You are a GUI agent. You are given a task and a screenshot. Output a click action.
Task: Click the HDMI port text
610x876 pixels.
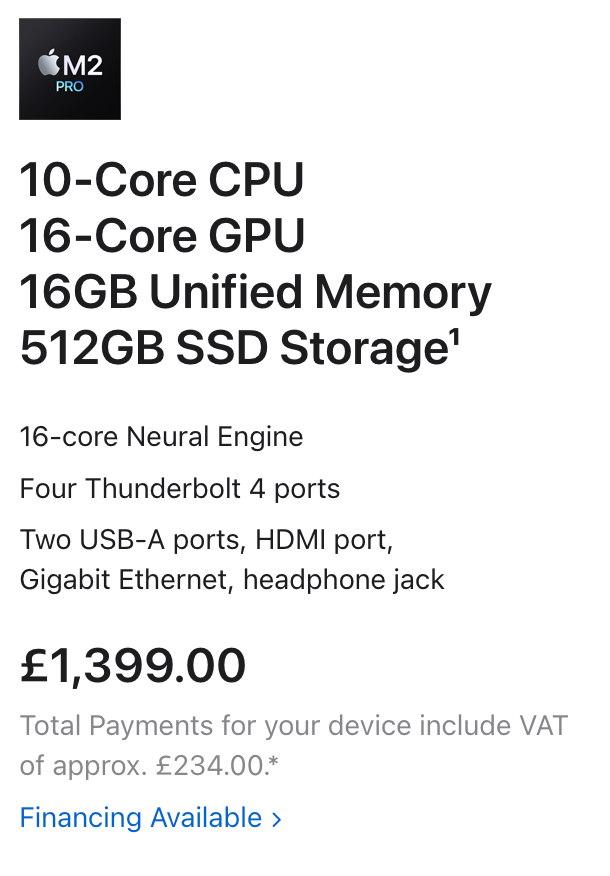point(323,541)
